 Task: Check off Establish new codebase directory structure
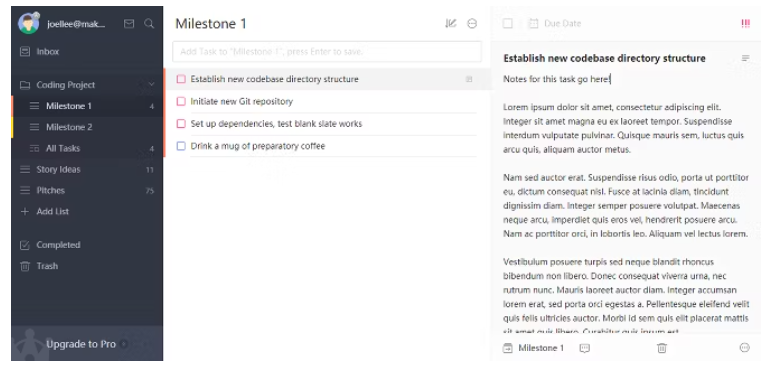[181, 79]
